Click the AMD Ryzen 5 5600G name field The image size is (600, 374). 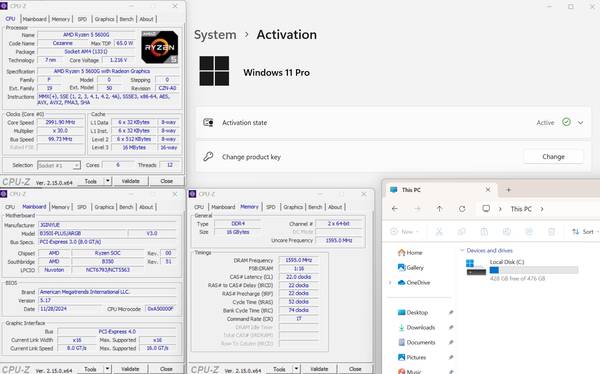(x=86, y=35)
